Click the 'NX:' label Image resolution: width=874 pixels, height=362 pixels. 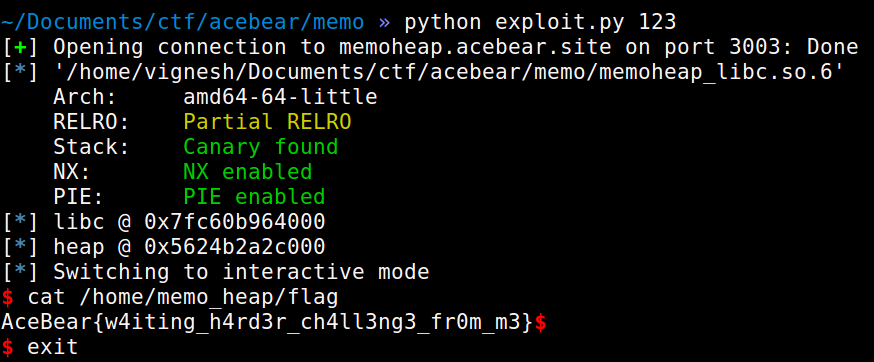tap(72, 172)
